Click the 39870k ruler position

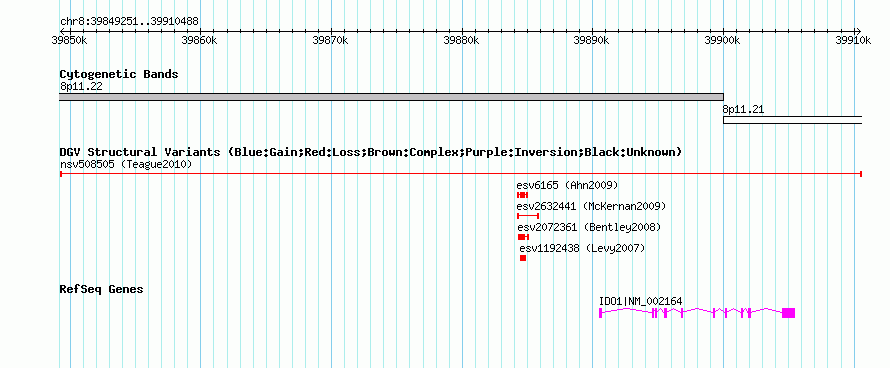(x=331, y=40)
